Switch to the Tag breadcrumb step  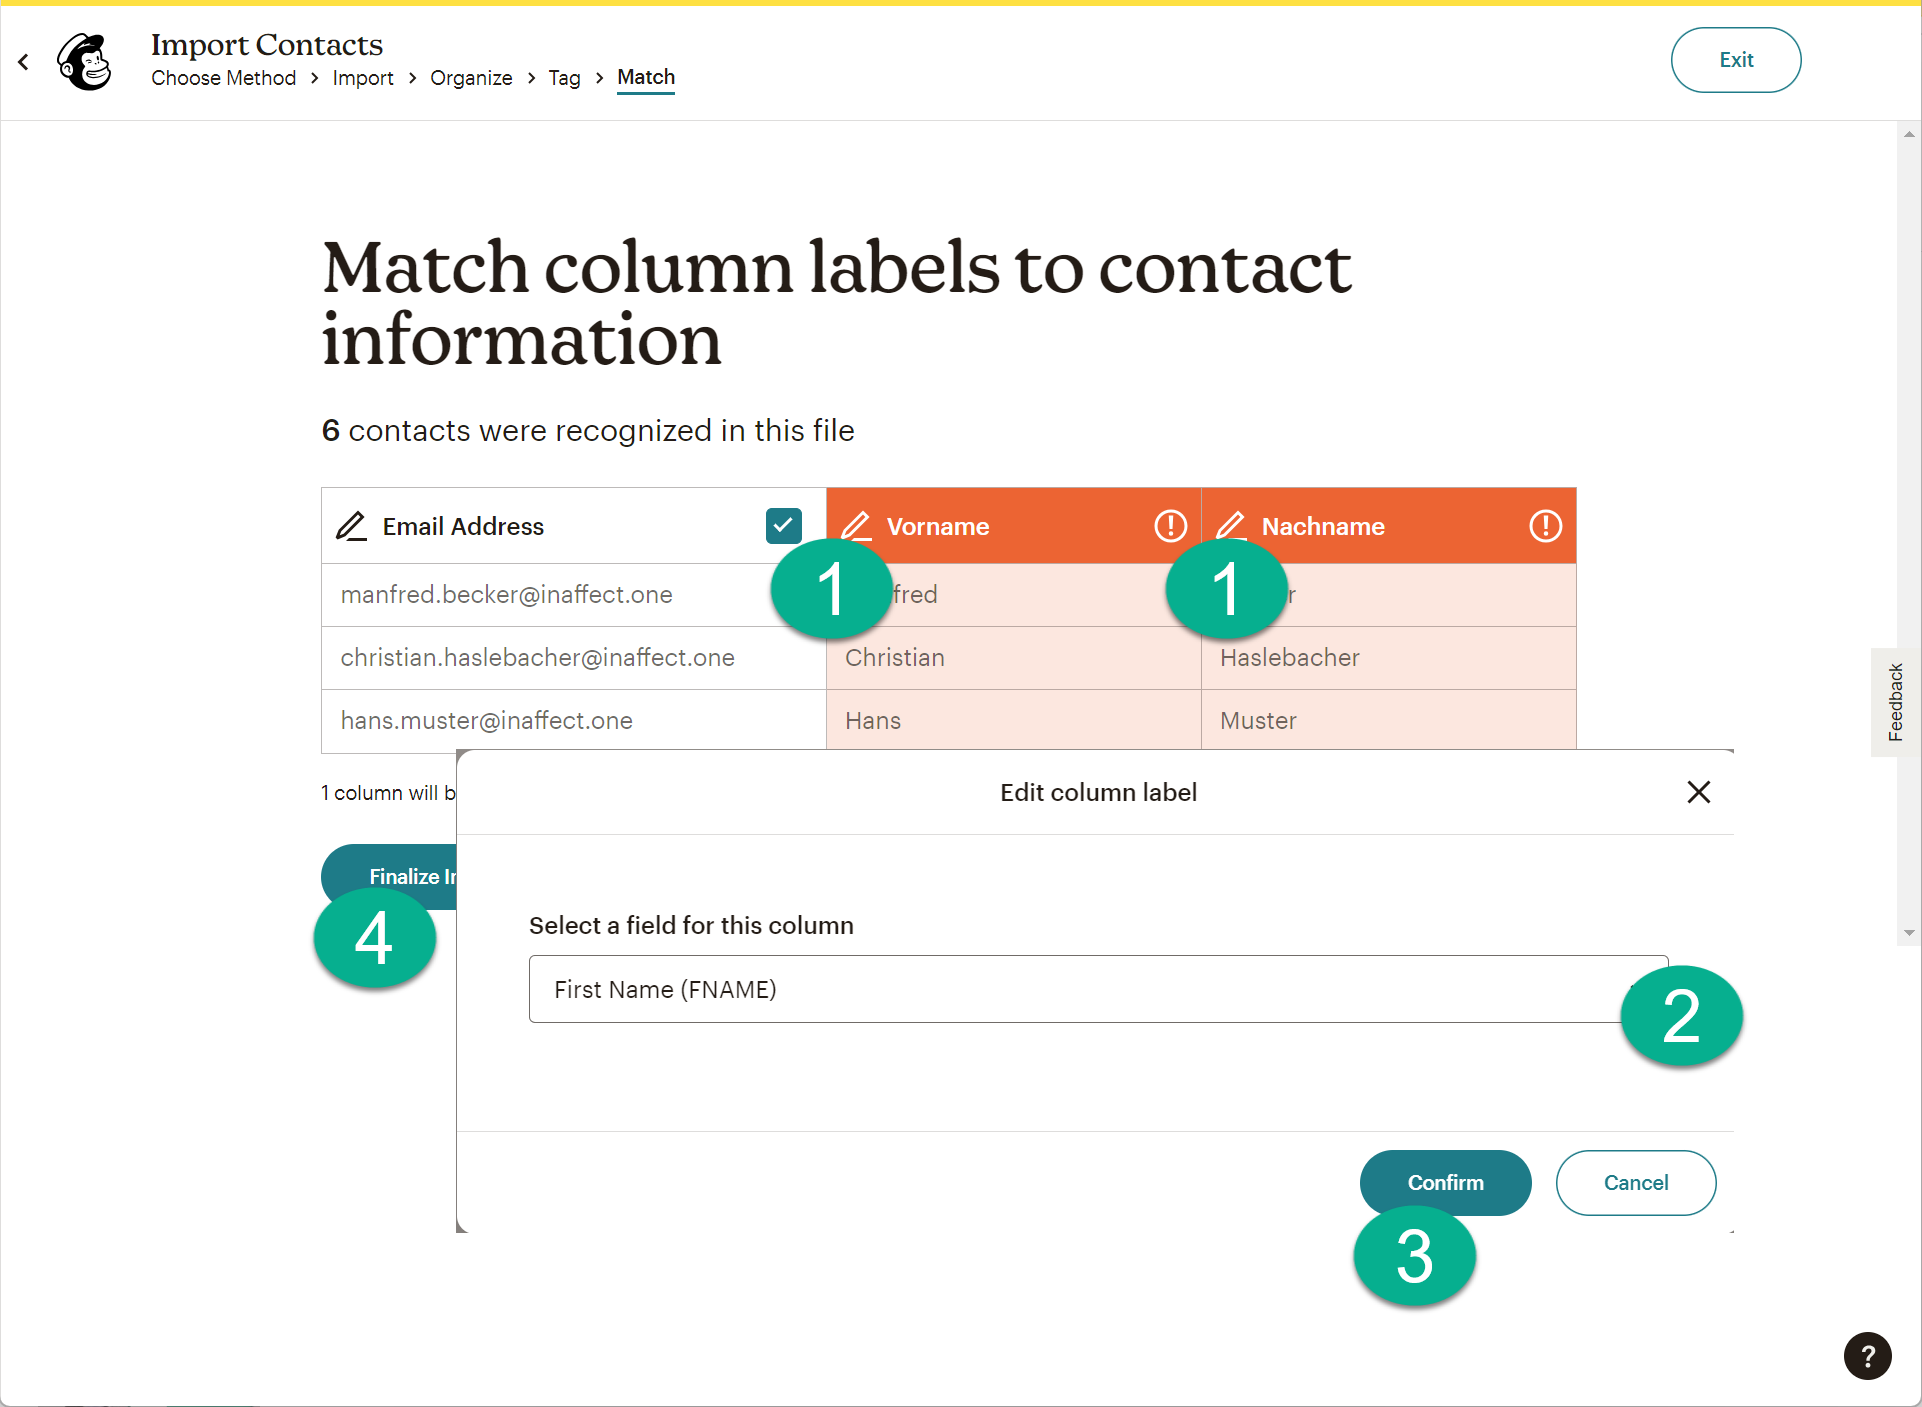pyautogui.click(x=564, y=78)
